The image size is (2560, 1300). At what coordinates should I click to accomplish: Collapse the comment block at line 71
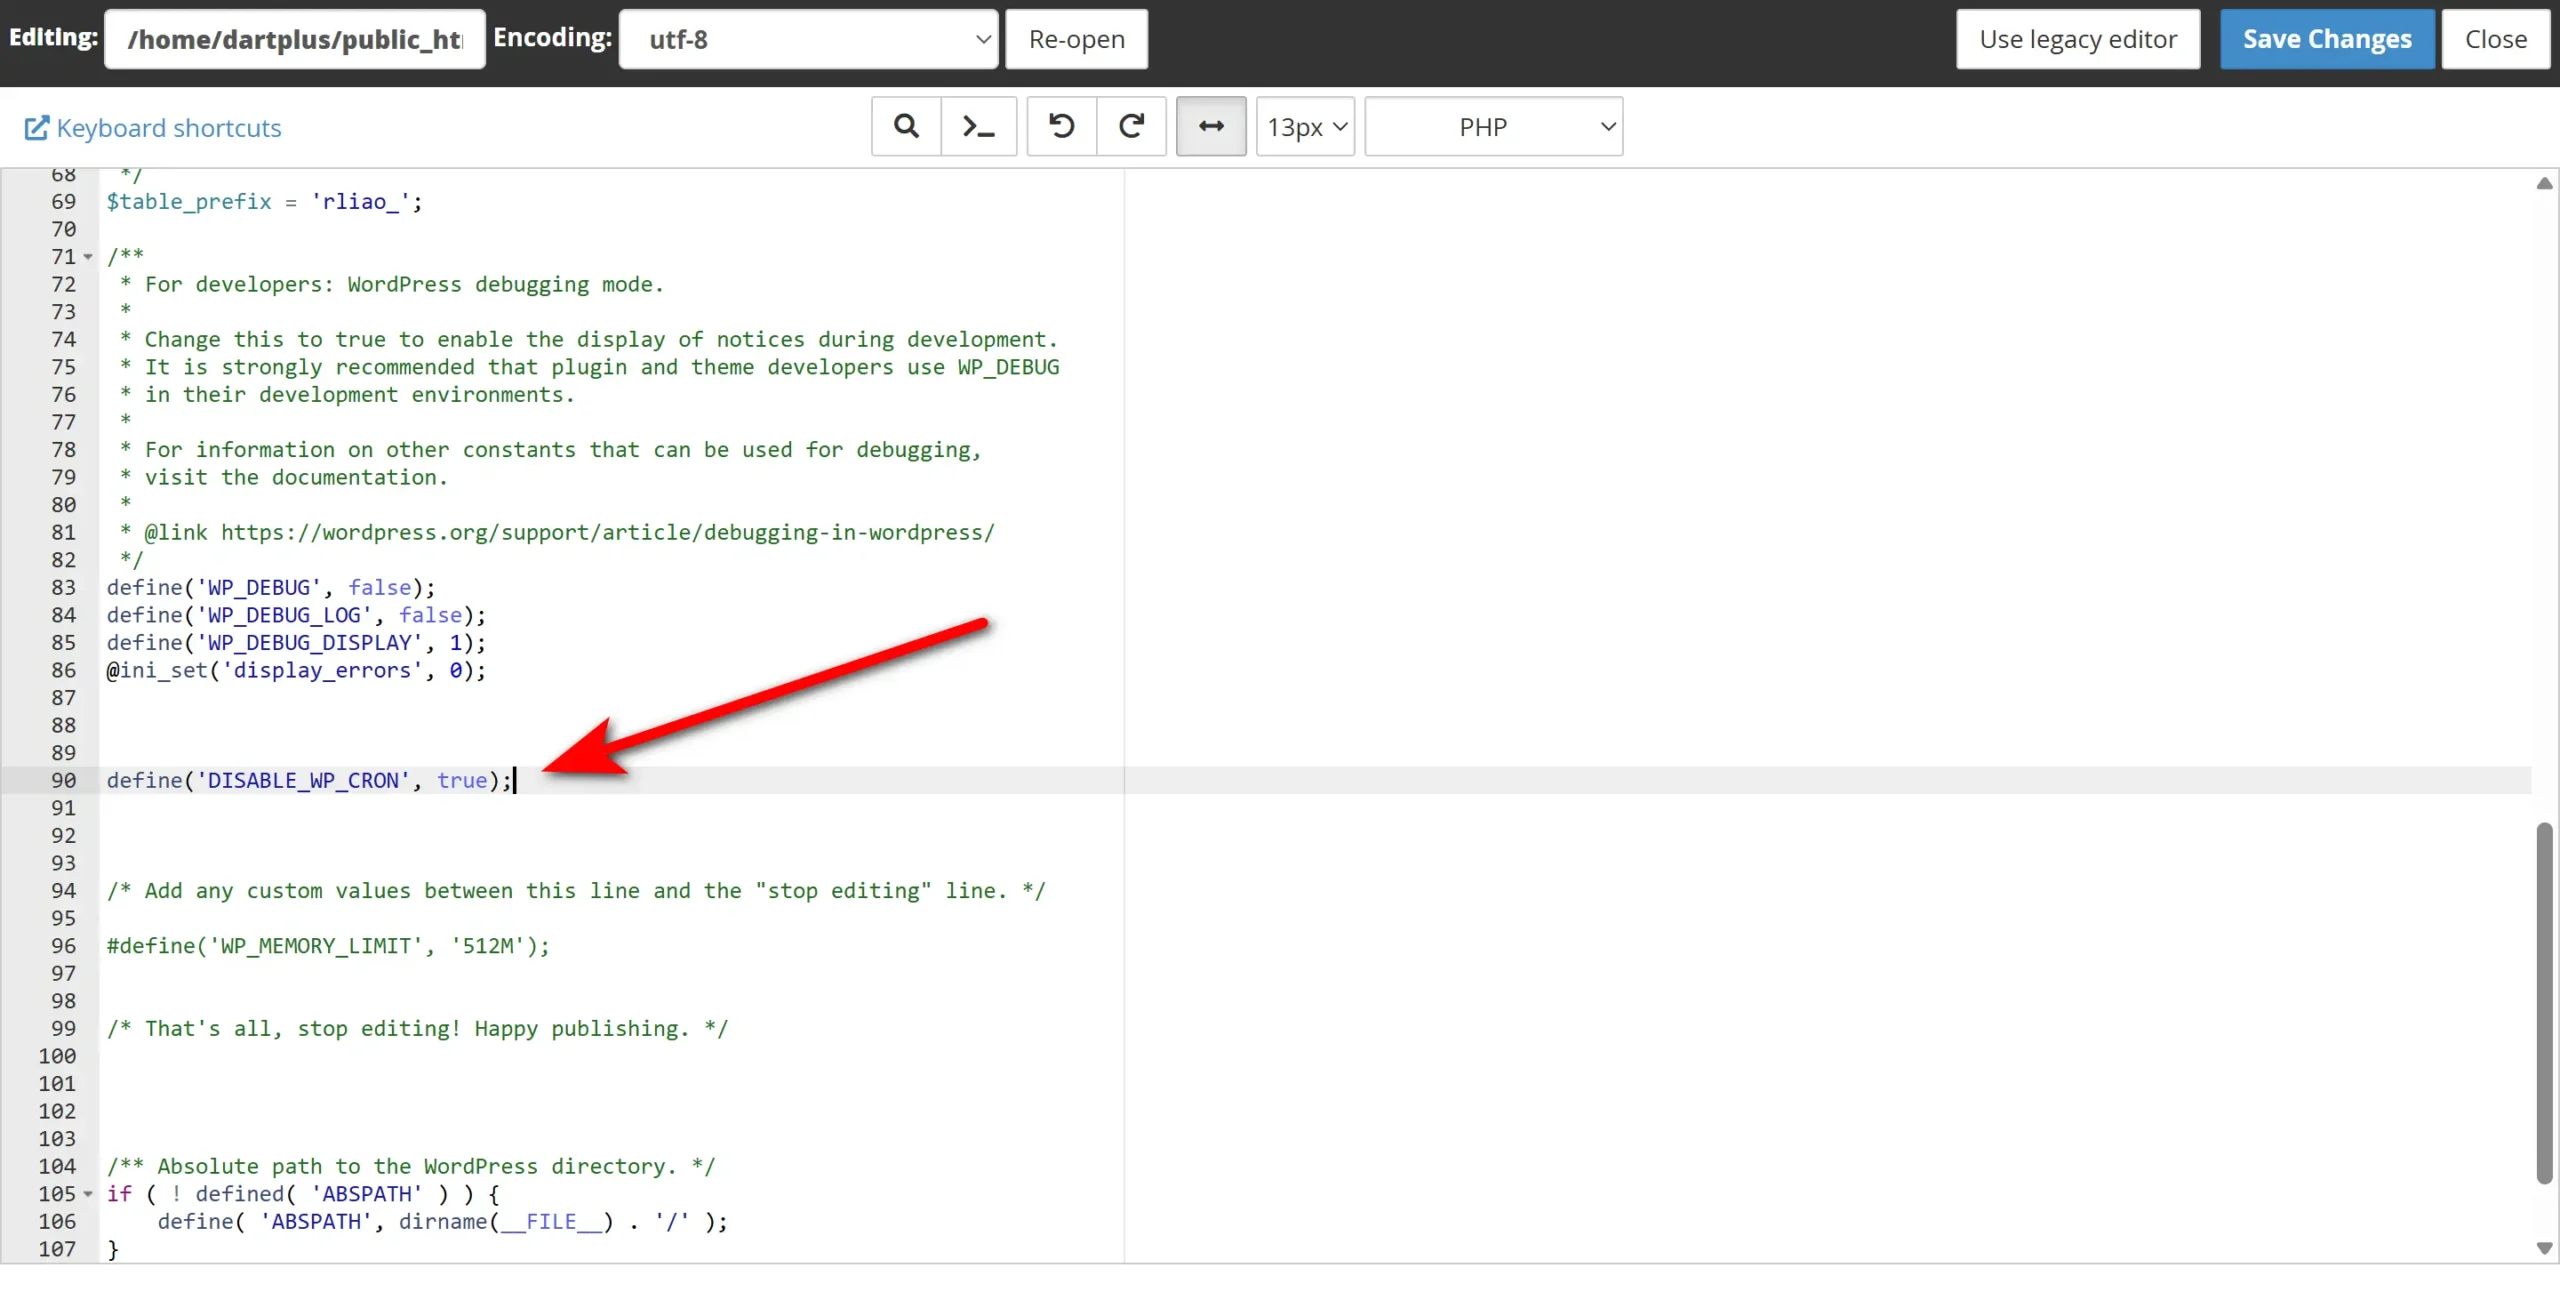click(89, 256)
